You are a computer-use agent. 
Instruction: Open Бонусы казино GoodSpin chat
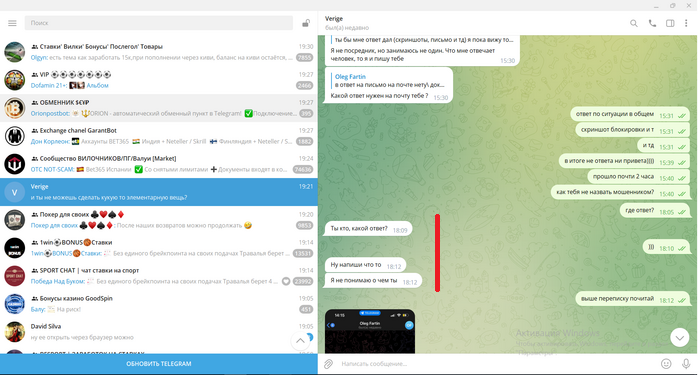pyautogui.click(x=158, y=304)
